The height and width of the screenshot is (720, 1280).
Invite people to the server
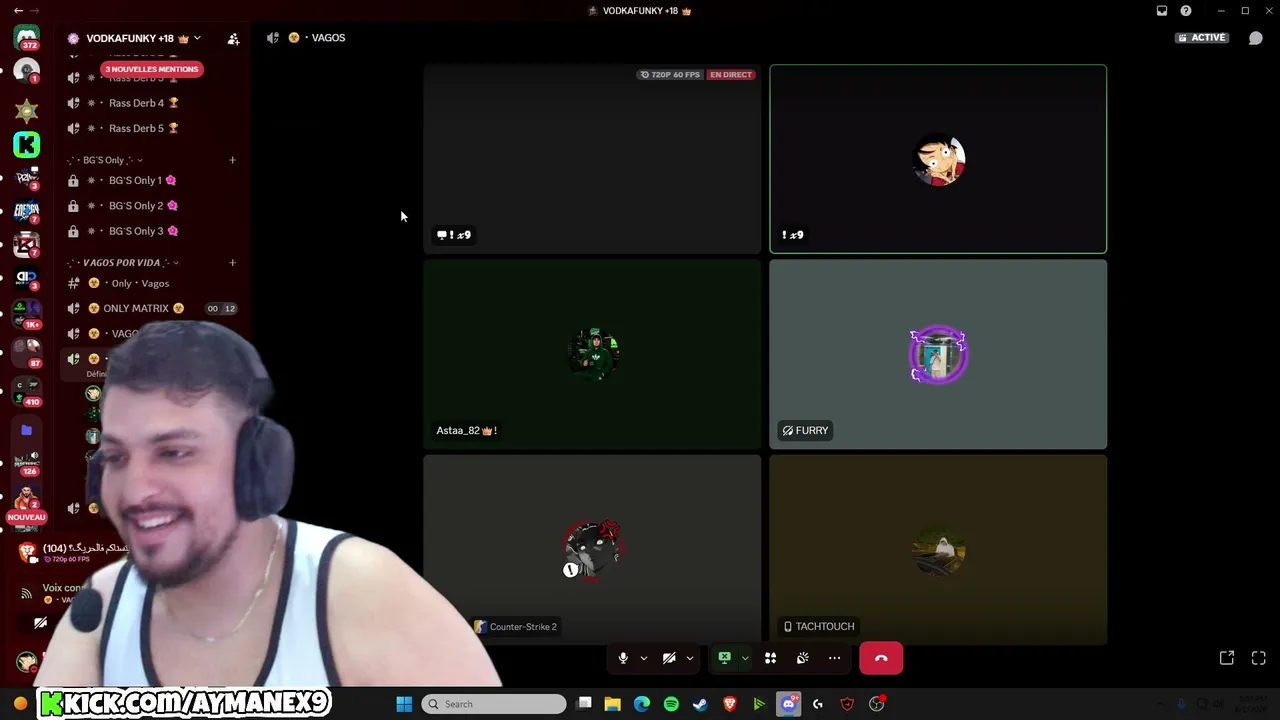pyautogui.click(x=233, y=39)
